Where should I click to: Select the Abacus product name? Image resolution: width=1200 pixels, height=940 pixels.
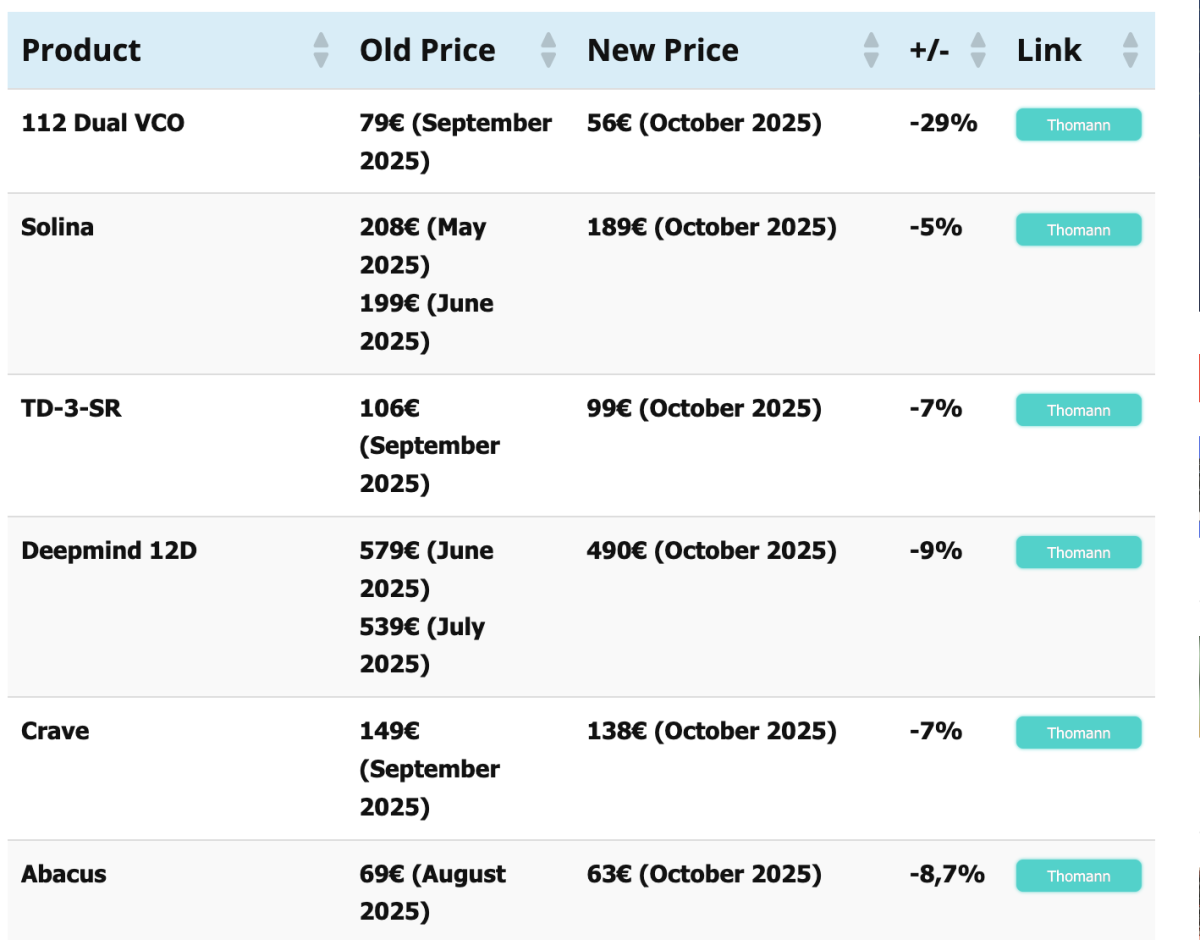coord(63,874)
